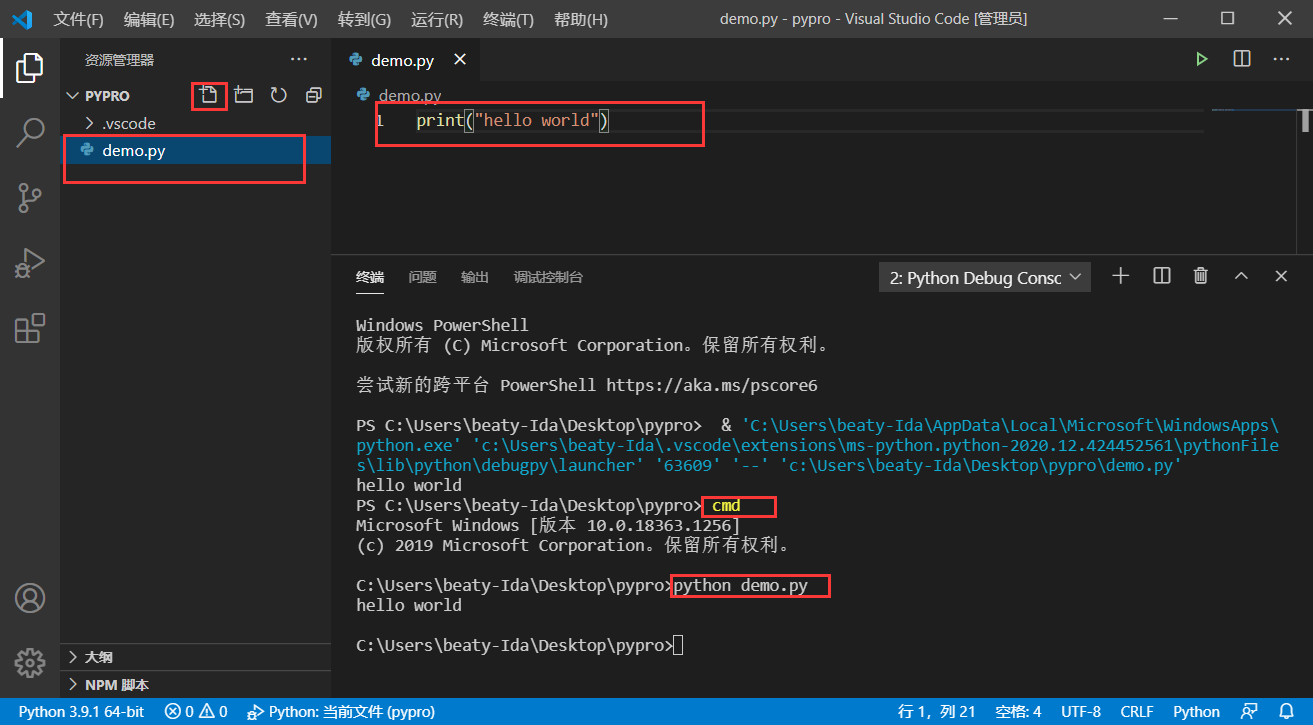The image size is (1313, 725).
Task: Select demo.py in the Explorer tree
Action: pos(196,151)
